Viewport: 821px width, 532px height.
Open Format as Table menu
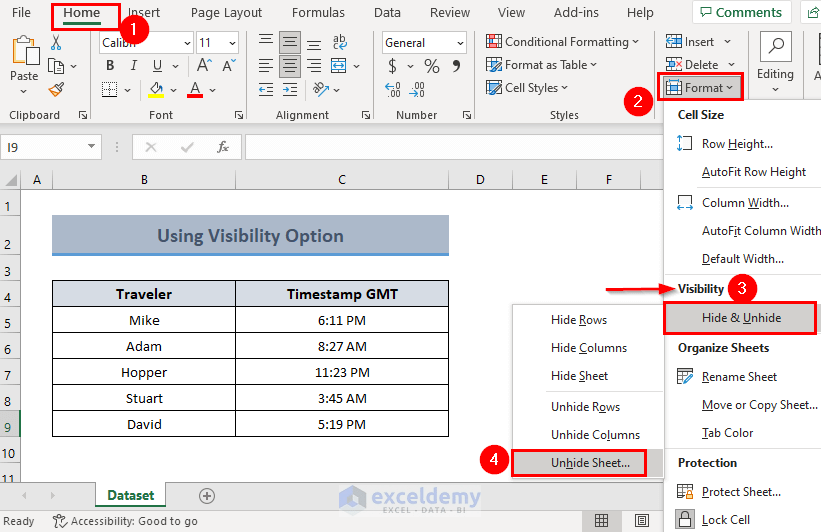541,65
